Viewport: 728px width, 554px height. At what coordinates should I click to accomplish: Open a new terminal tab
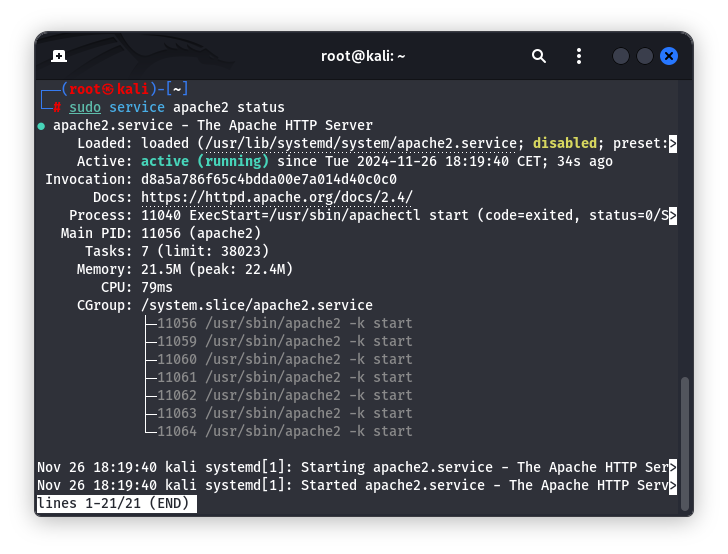click(x=59, y=56)
